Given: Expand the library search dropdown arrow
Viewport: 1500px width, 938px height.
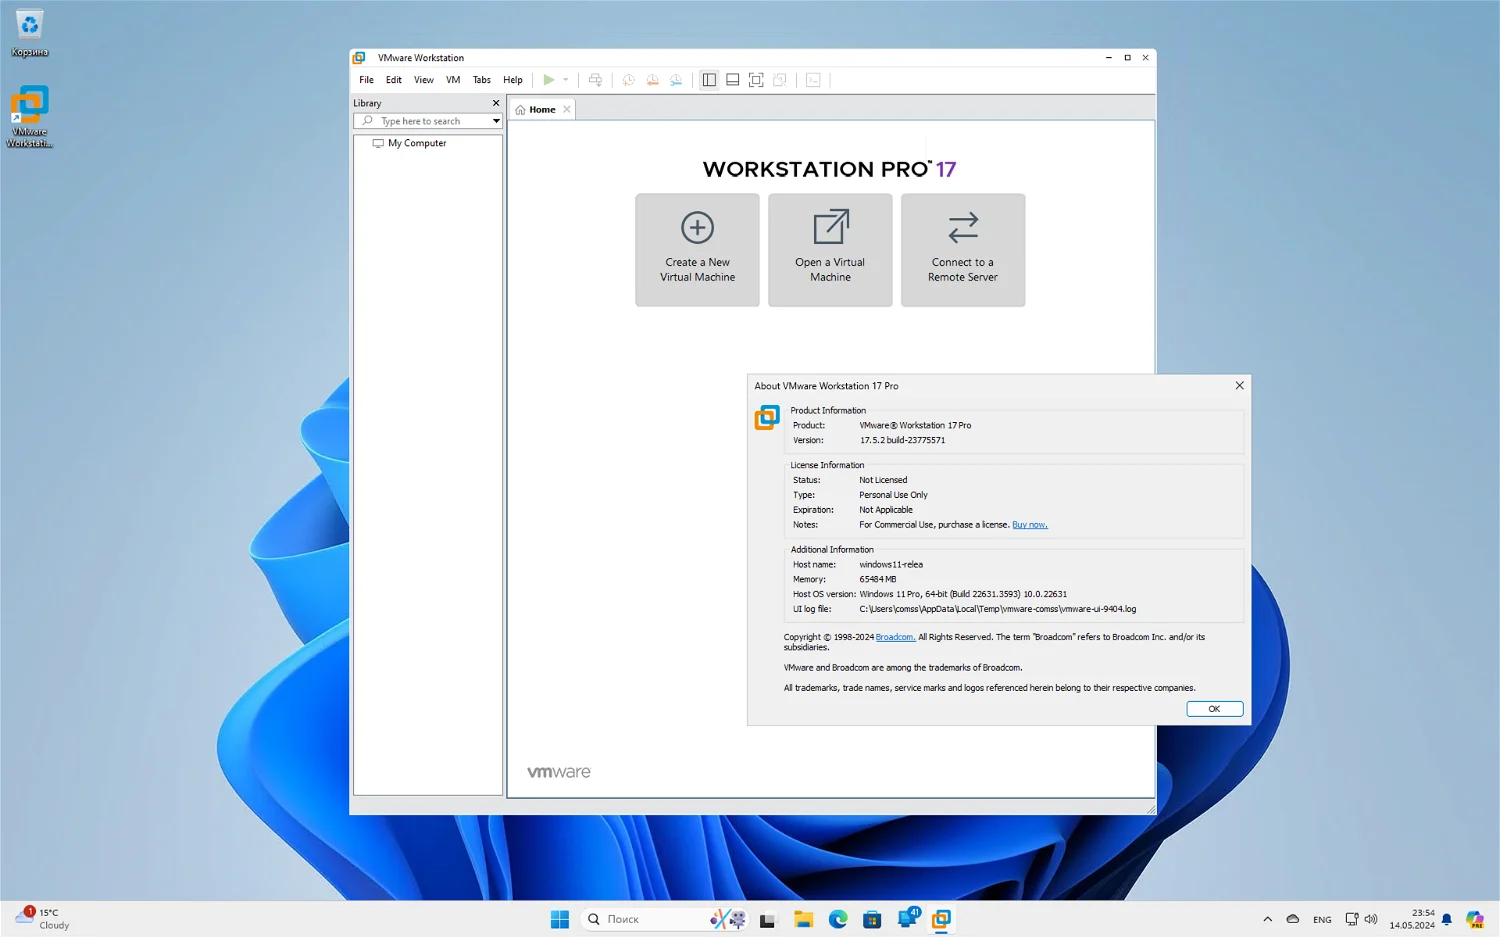Looking at the screenshot, I should pos(496,121).
